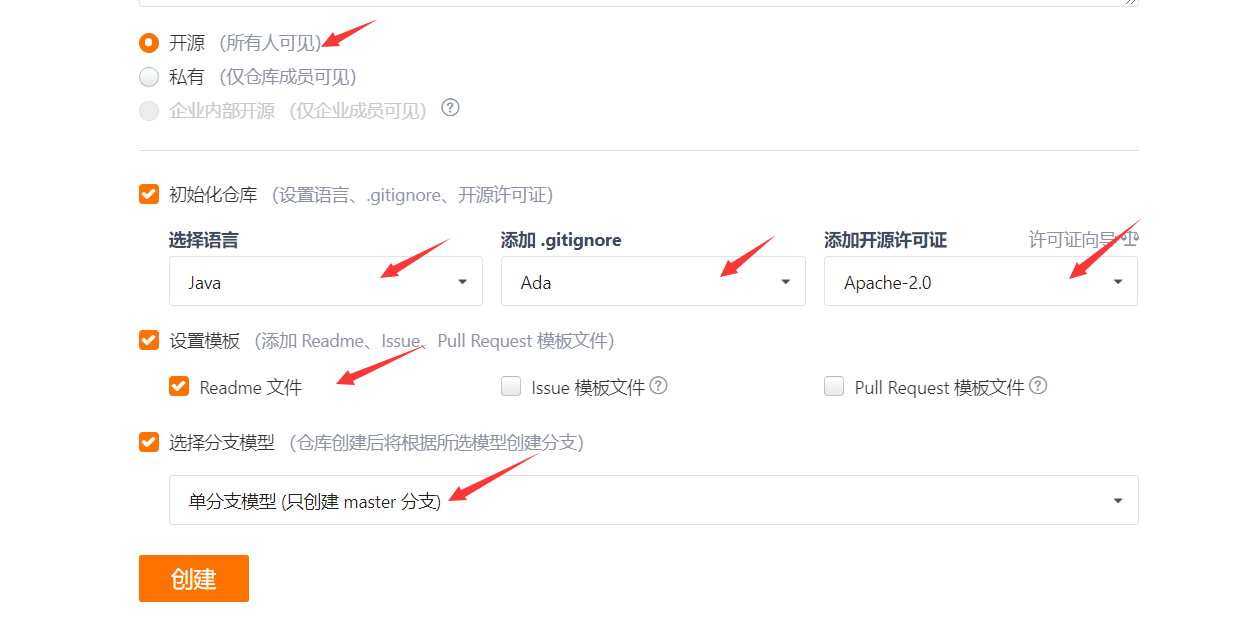The width and height of the screenshot is (1245, 633).
Task: Click help icon next to Pull Request 模板文件
Action: click(x=1038, y=385)
